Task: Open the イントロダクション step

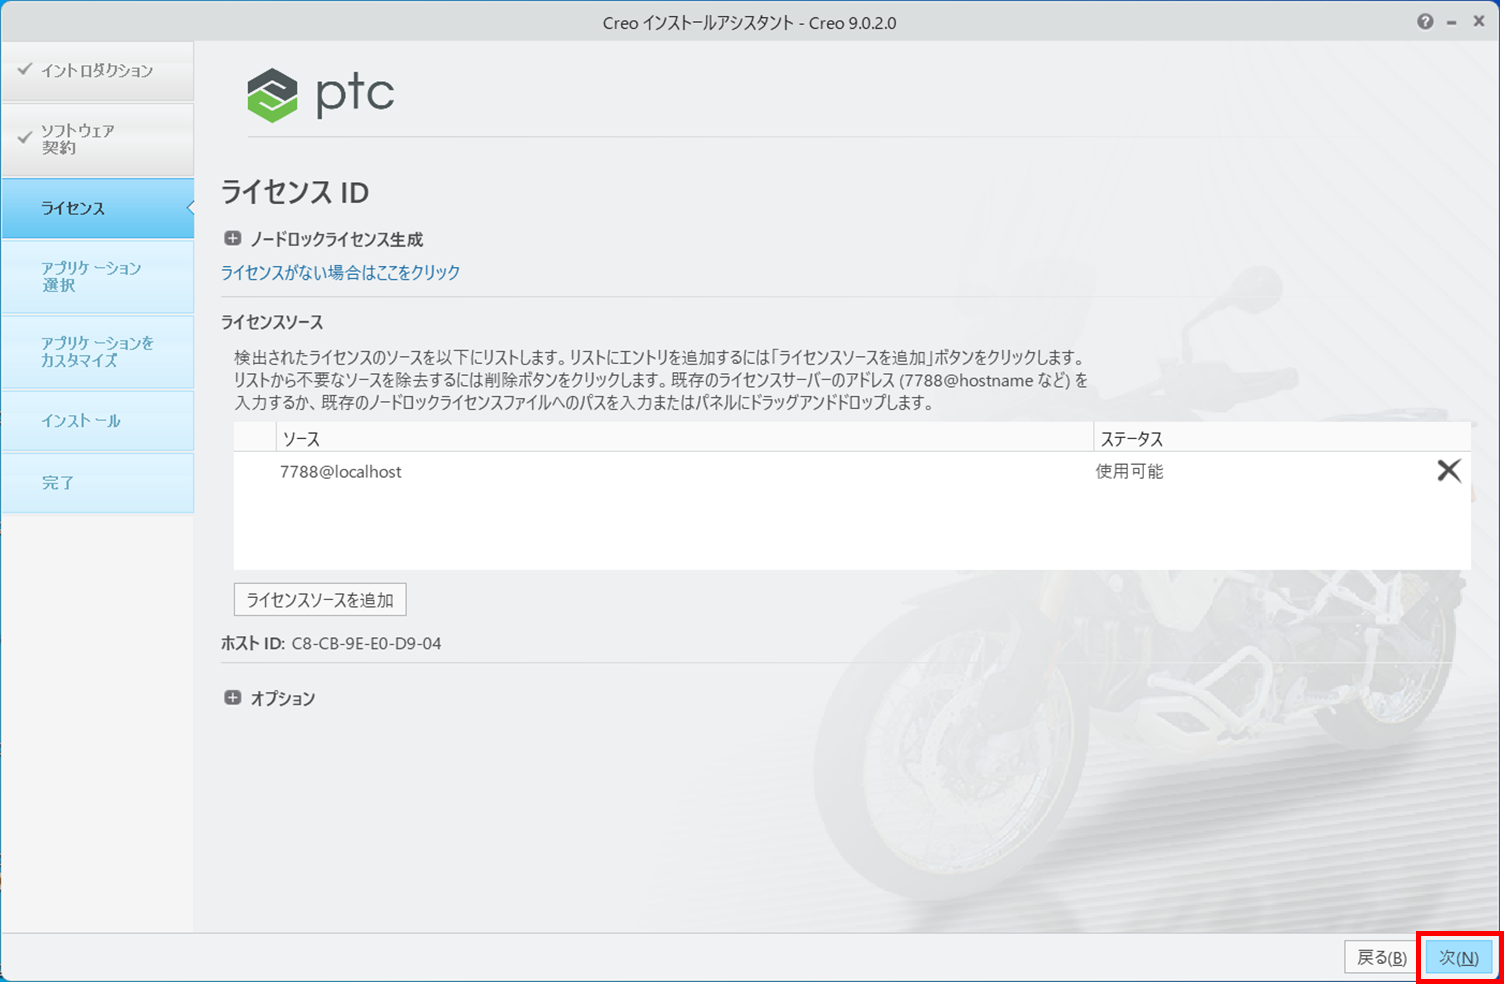Action: tap(97, 71)
